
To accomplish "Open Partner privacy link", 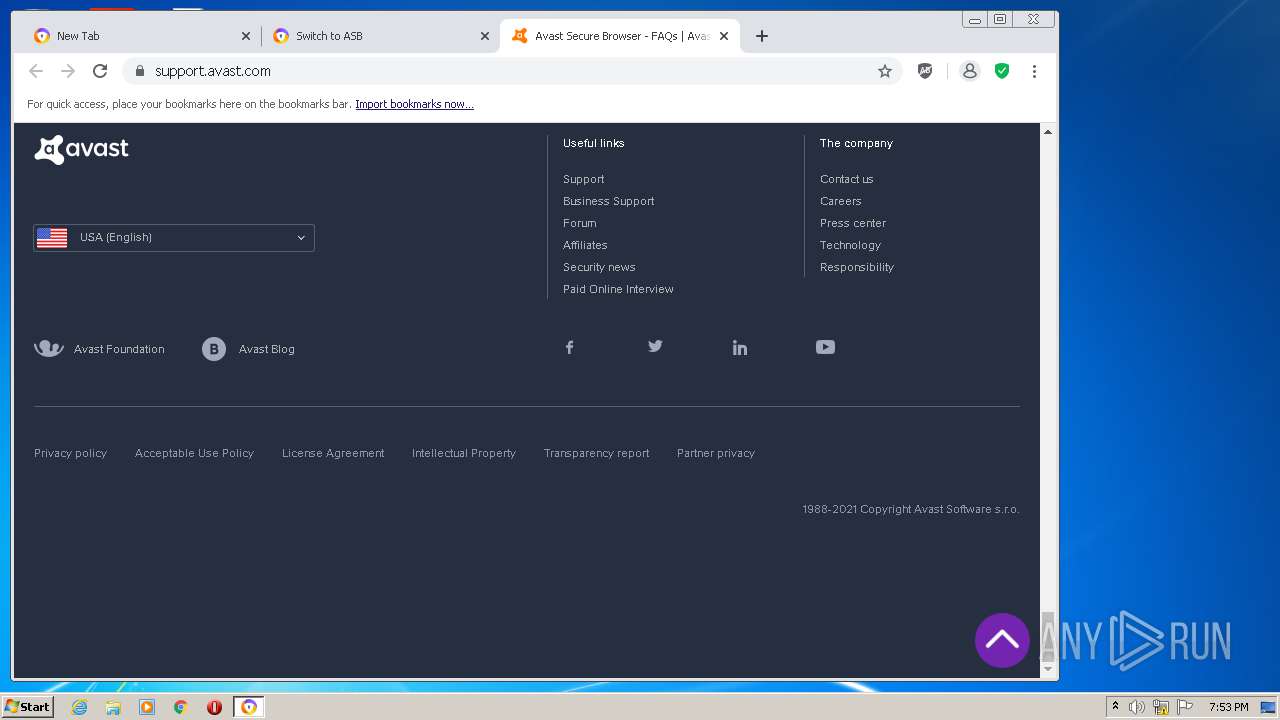I will coord(716,453).
